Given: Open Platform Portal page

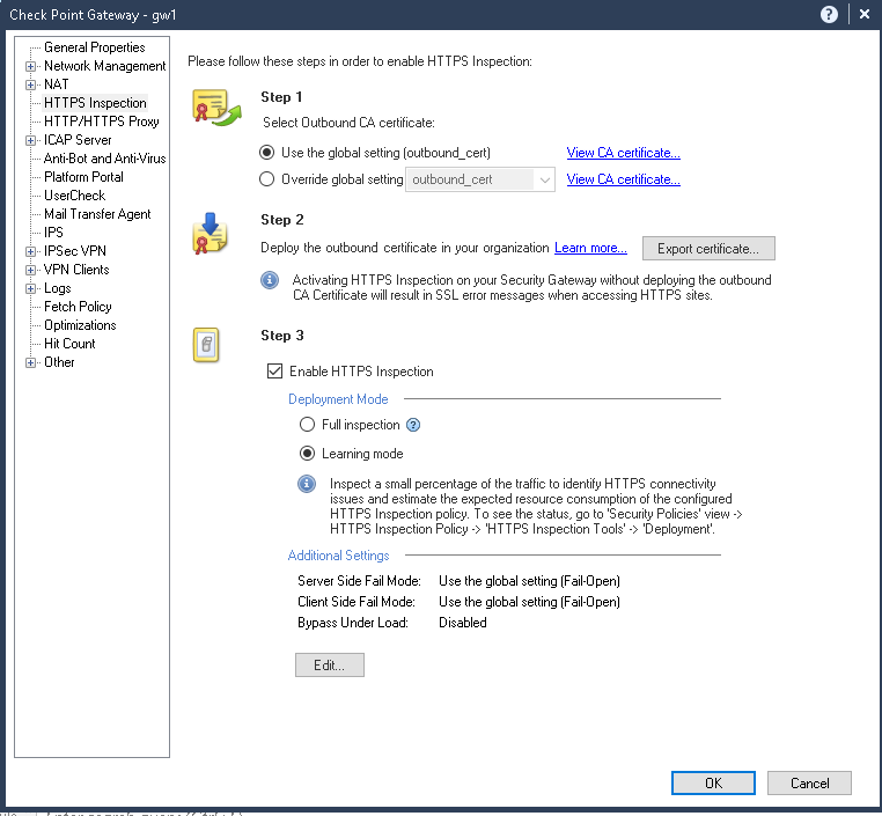Looking at the screenshot, I should pyautogui.click(x=83, y=177).
